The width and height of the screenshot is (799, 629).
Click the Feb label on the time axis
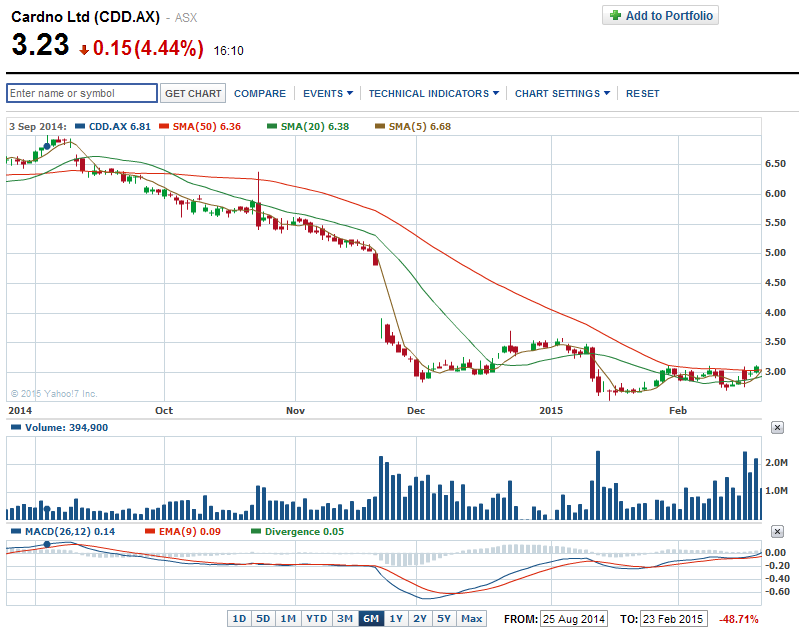678,410
